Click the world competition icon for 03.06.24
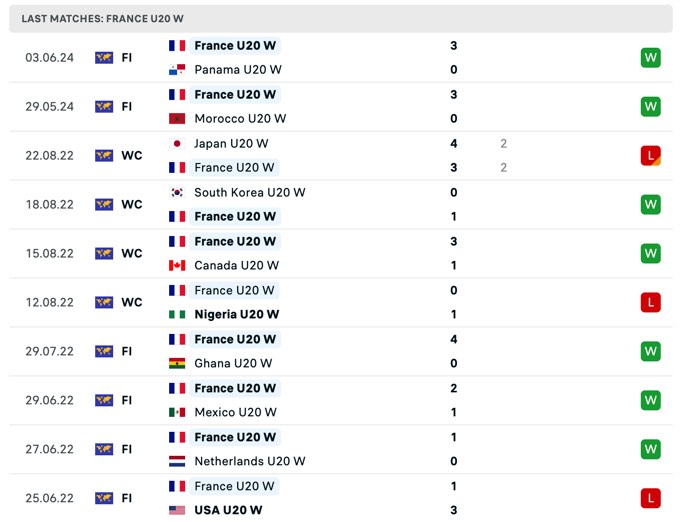This screenshot has height=522, width=684. pyautogui.click(x=104, y=58)
